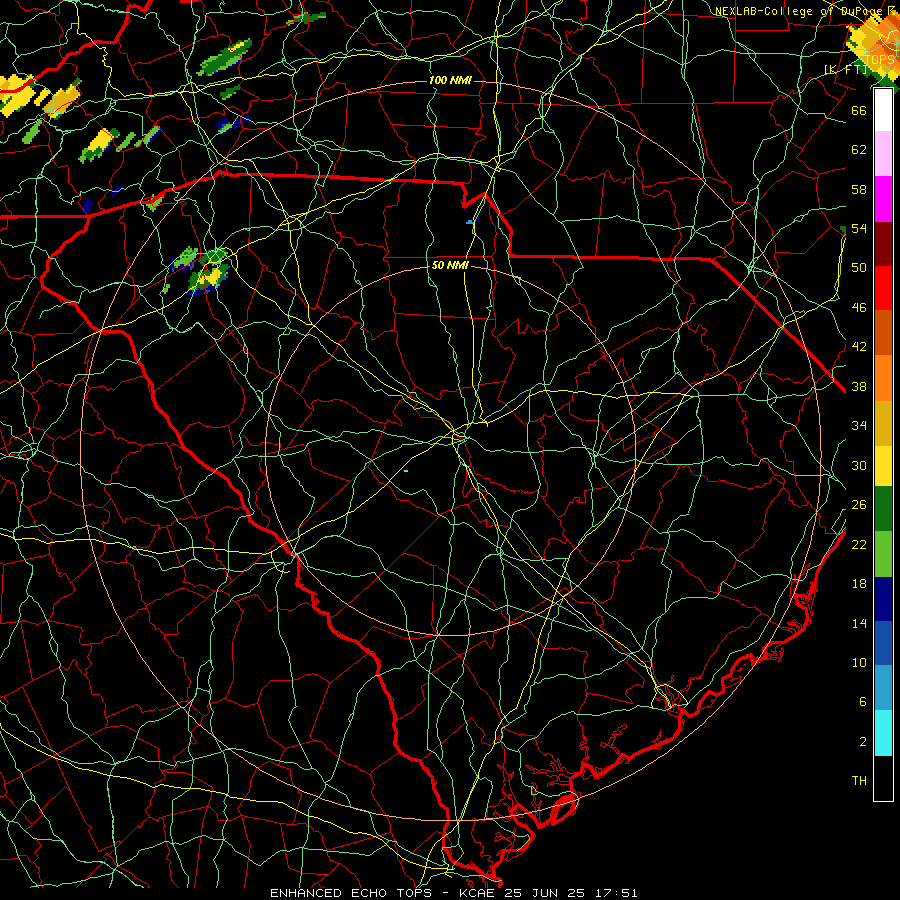Click the 6 legend value
900x900 pixels.
[863, 702]
